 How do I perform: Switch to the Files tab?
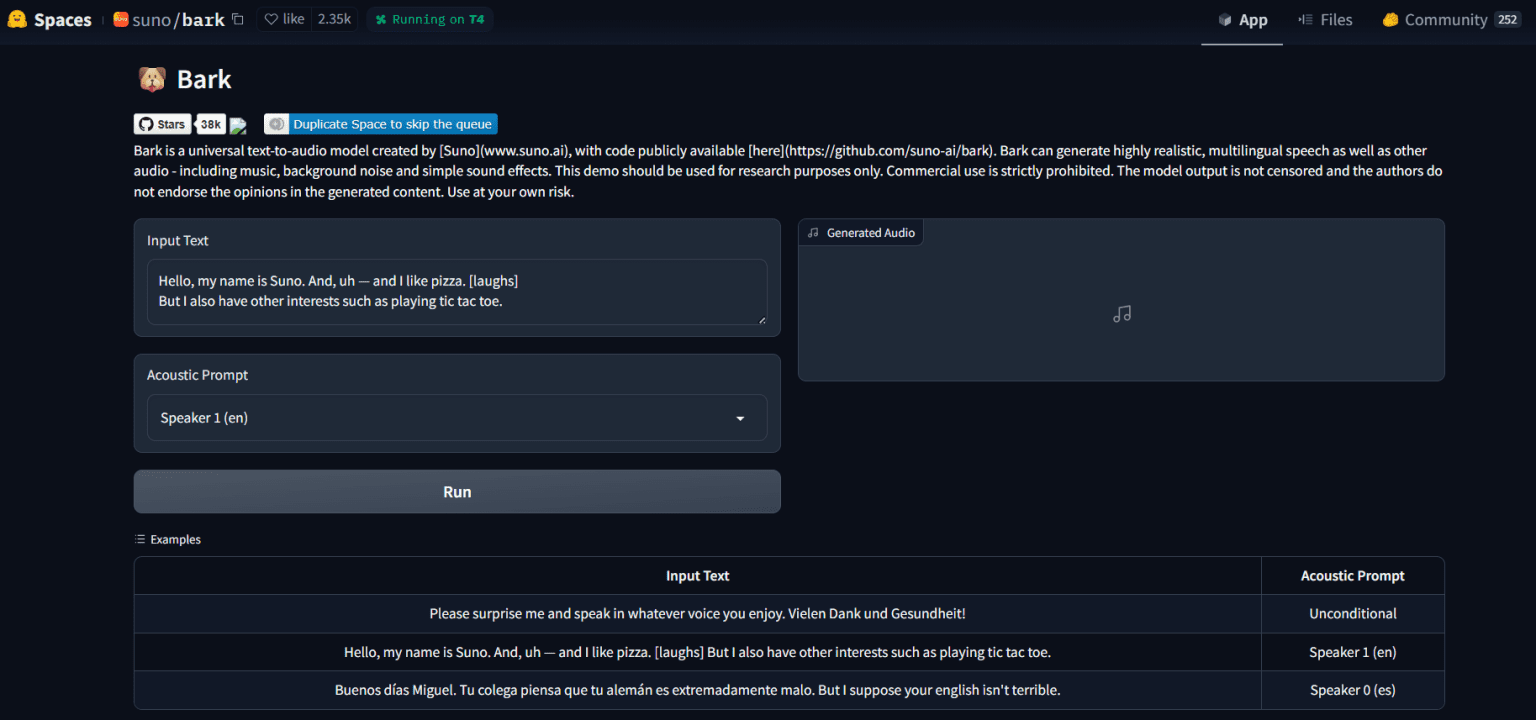click(1325, 20)
